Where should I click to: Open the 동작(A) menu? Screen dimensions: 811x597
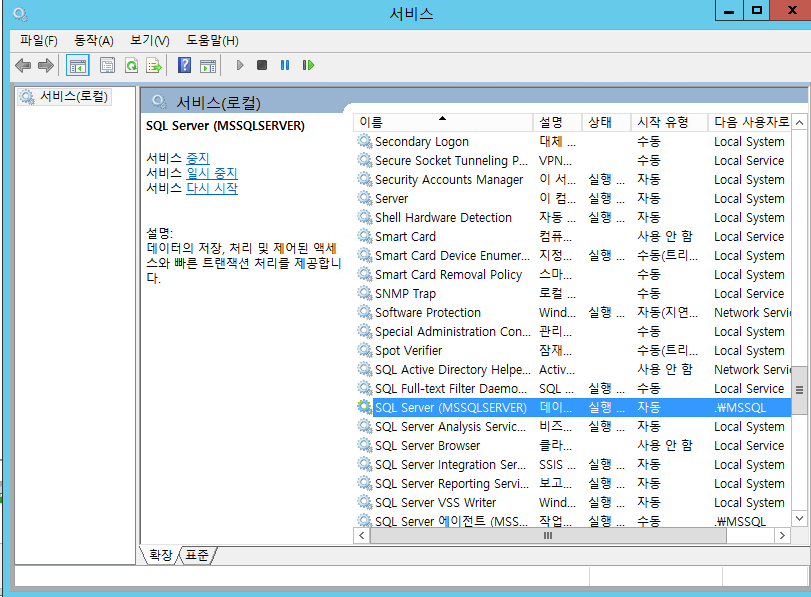coord(94,40)
